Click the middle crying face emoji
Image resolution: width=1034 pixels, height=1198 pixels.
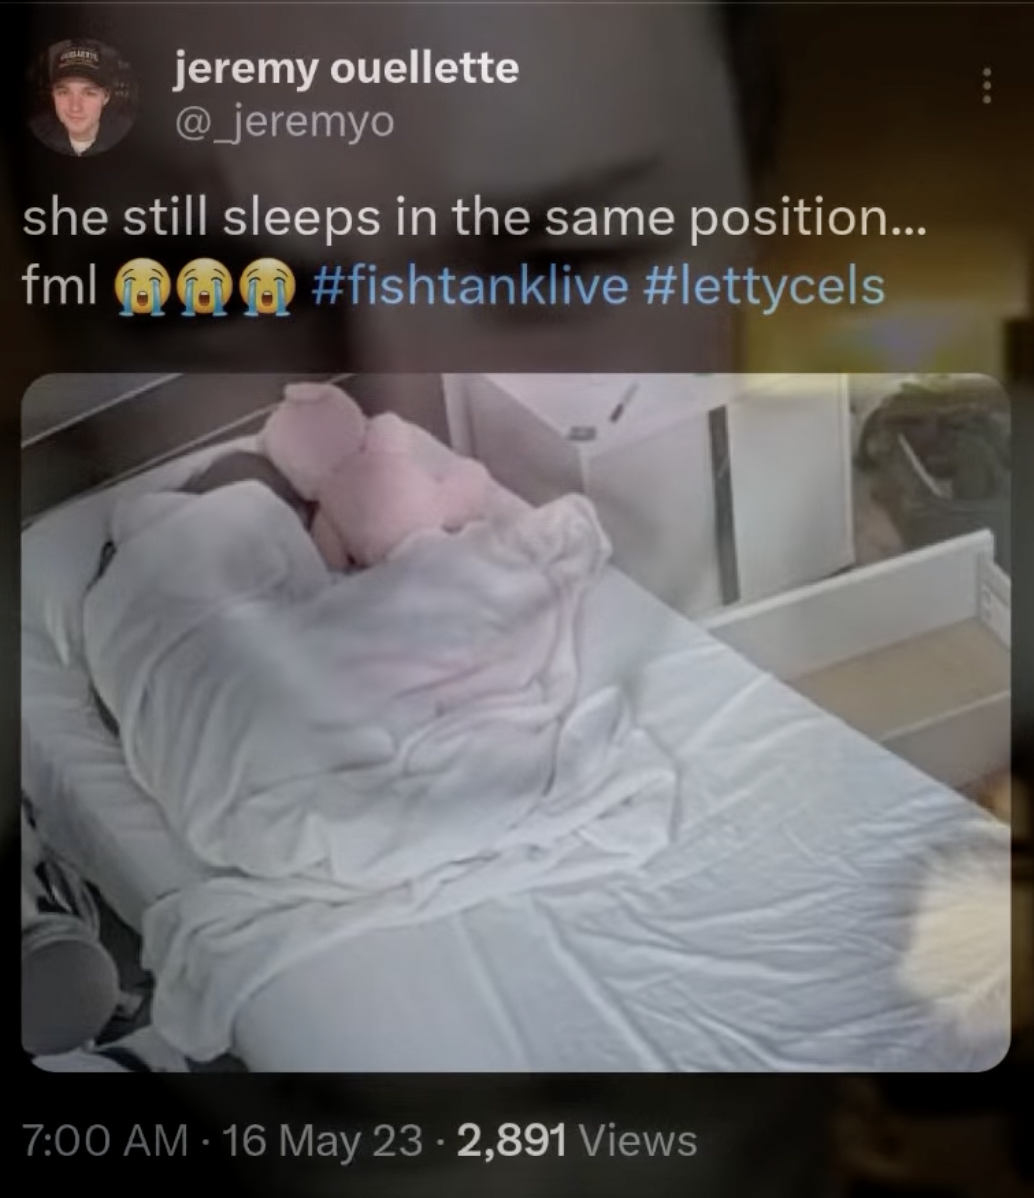click(204, 287)
